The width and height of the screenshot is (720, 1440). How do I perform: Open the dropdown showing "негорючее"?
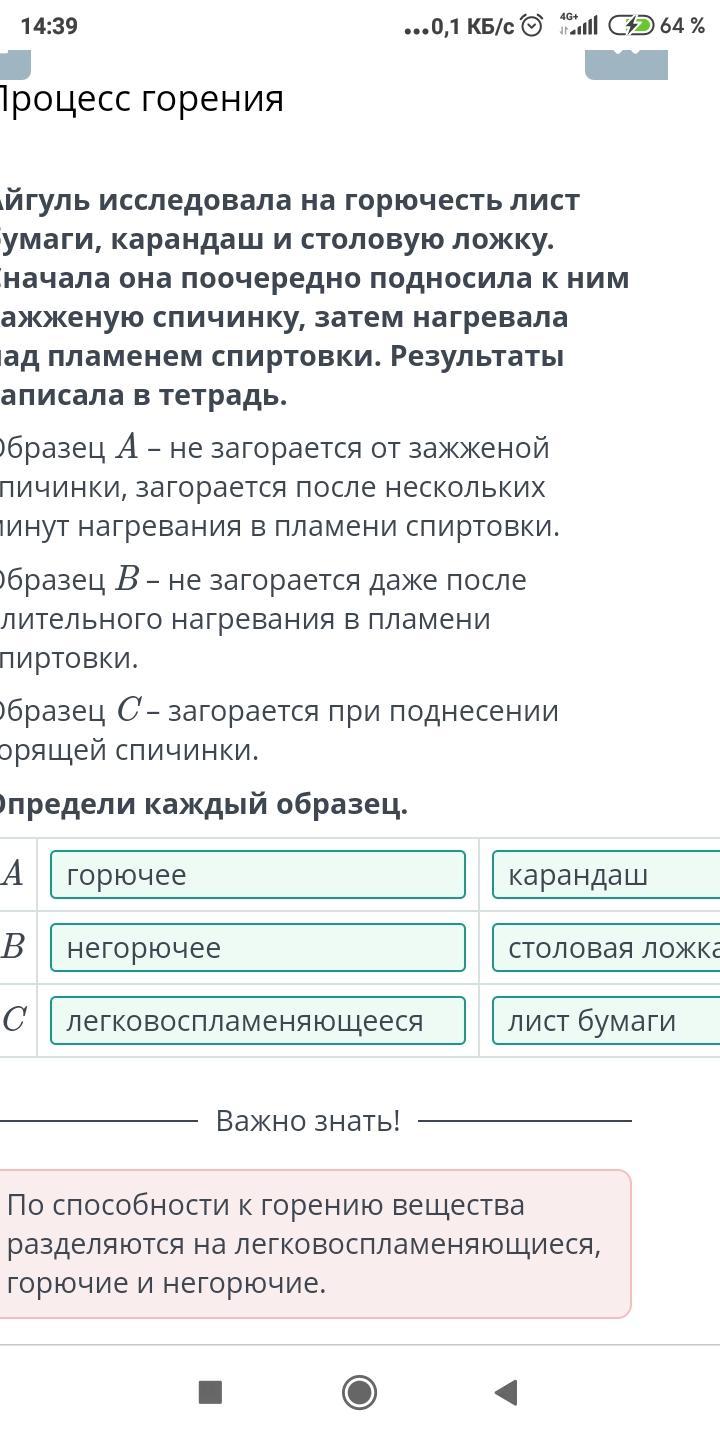(x=258, y=948)
